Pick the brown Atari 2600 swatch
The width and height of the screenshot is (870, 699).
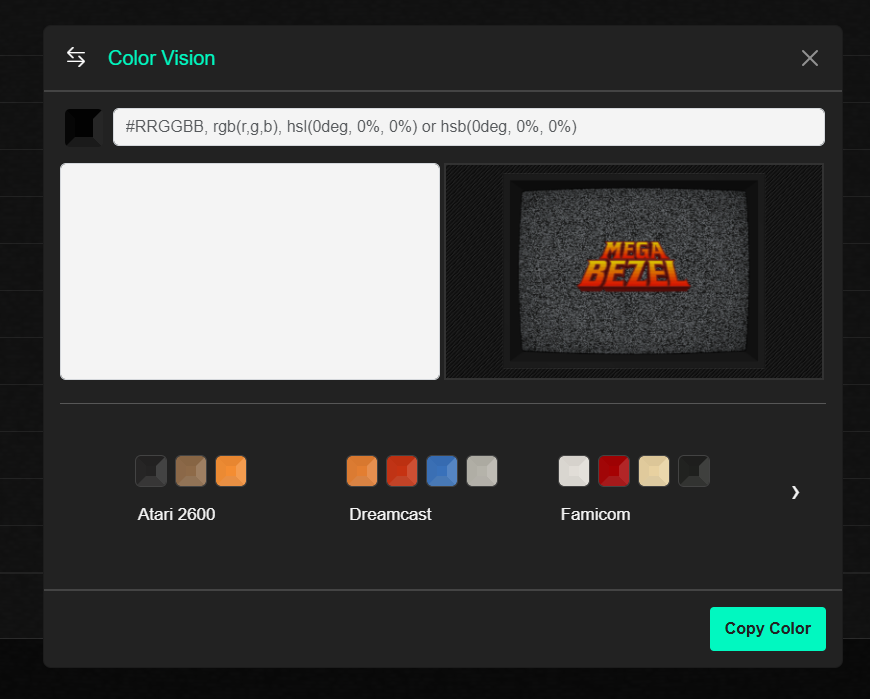click(x=191, y=471)
